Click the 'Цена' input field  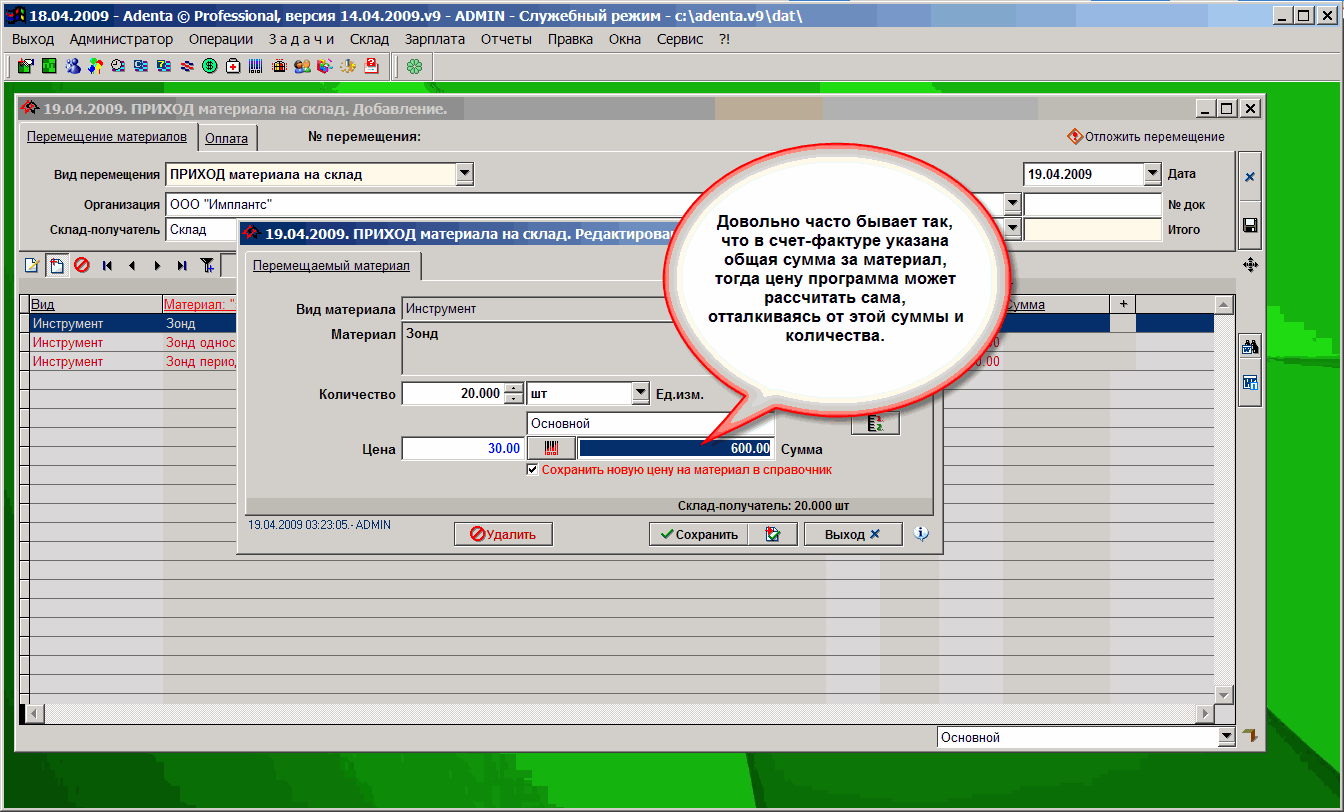coord(462,449)
